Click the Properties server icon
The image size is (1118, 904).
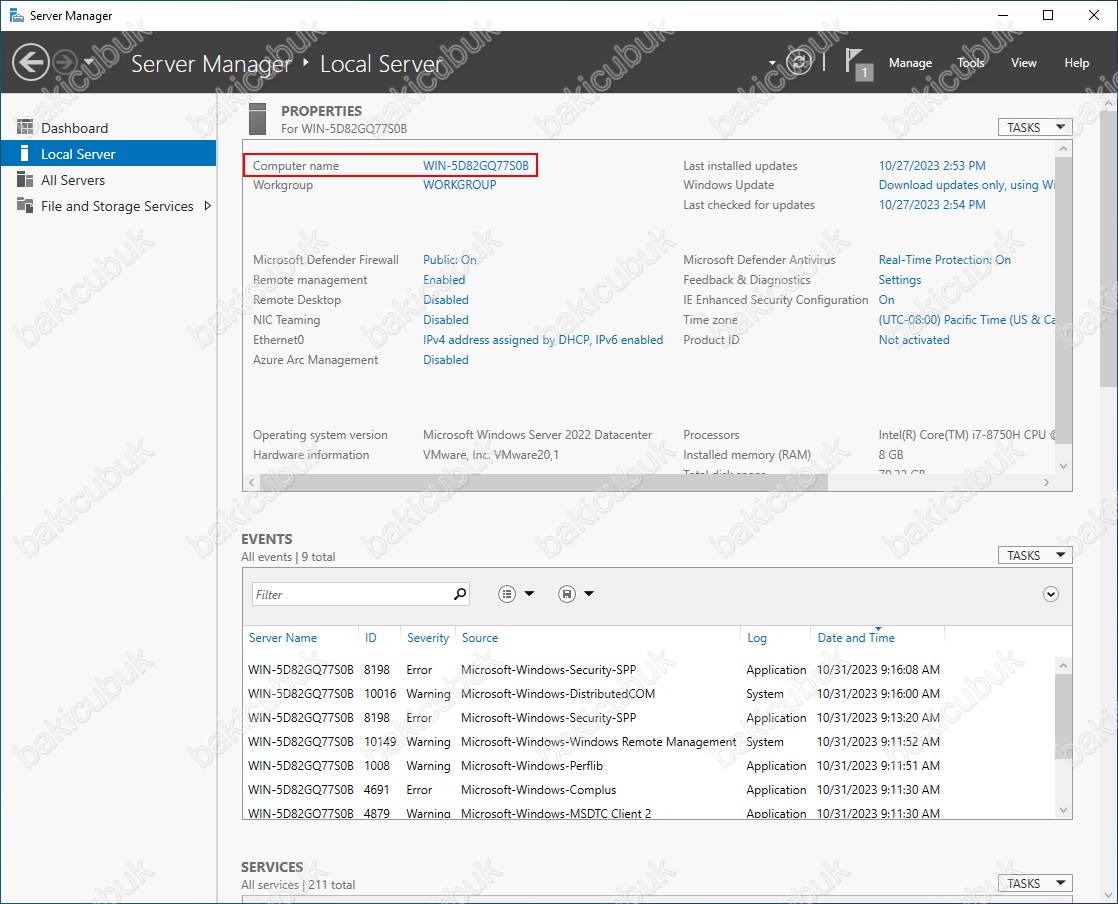point(257,118)
